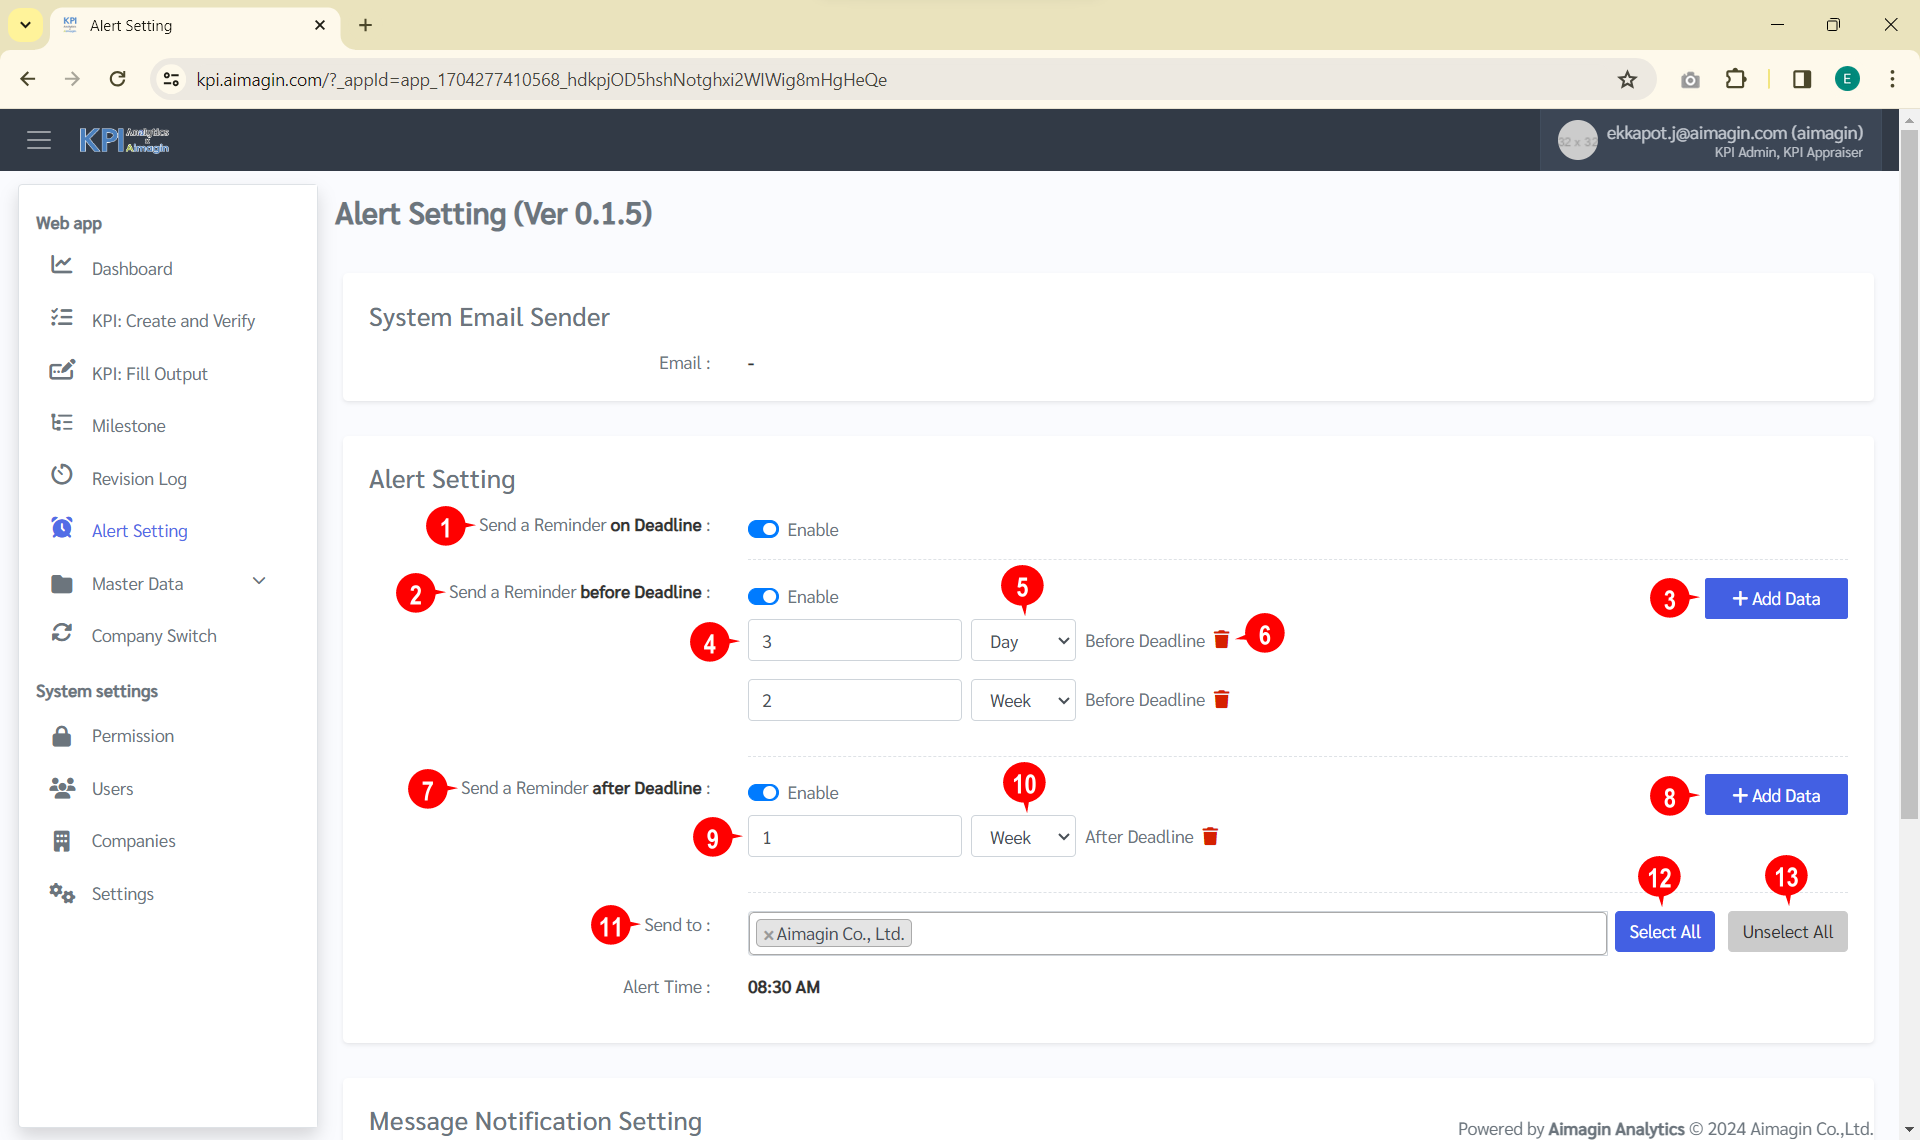Open KPI: Fill Output menu item
The width and height of the screenshot is (1920, 1140).
pos(150,373)
